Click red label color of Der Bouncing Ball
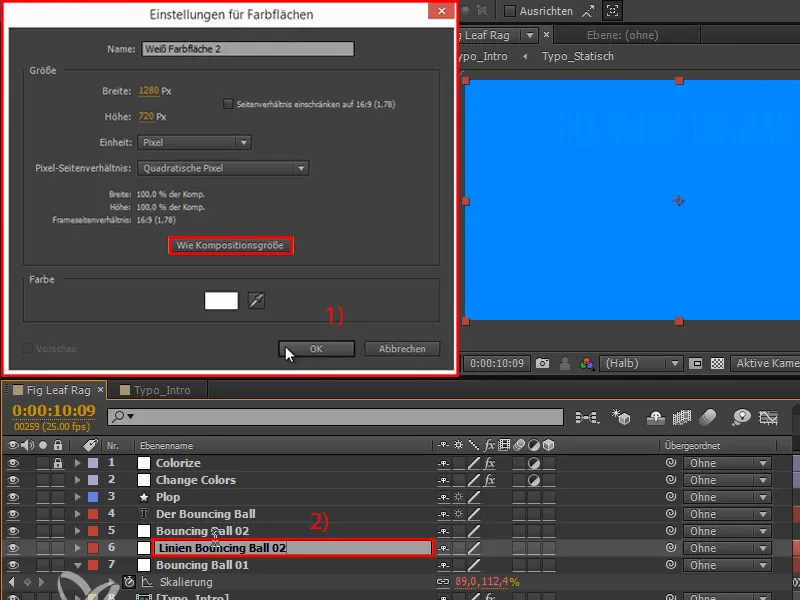The width and height of the screenshot is (800, 600). [93, 514]
